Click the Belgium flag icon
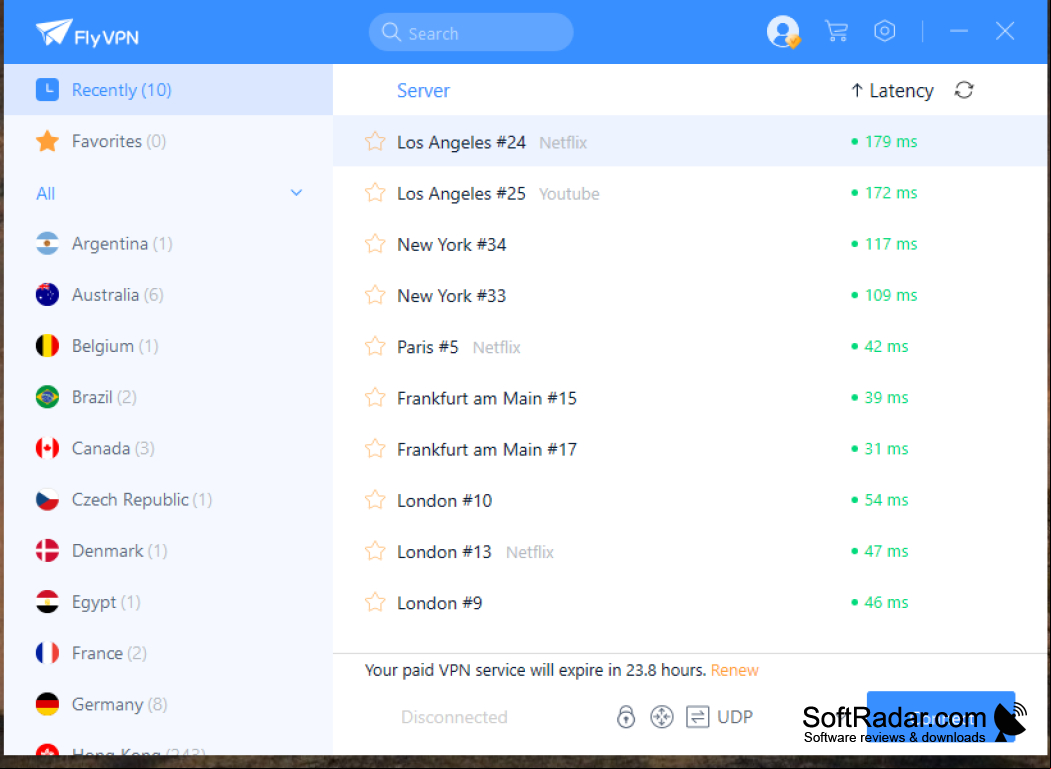 [48, 346]
